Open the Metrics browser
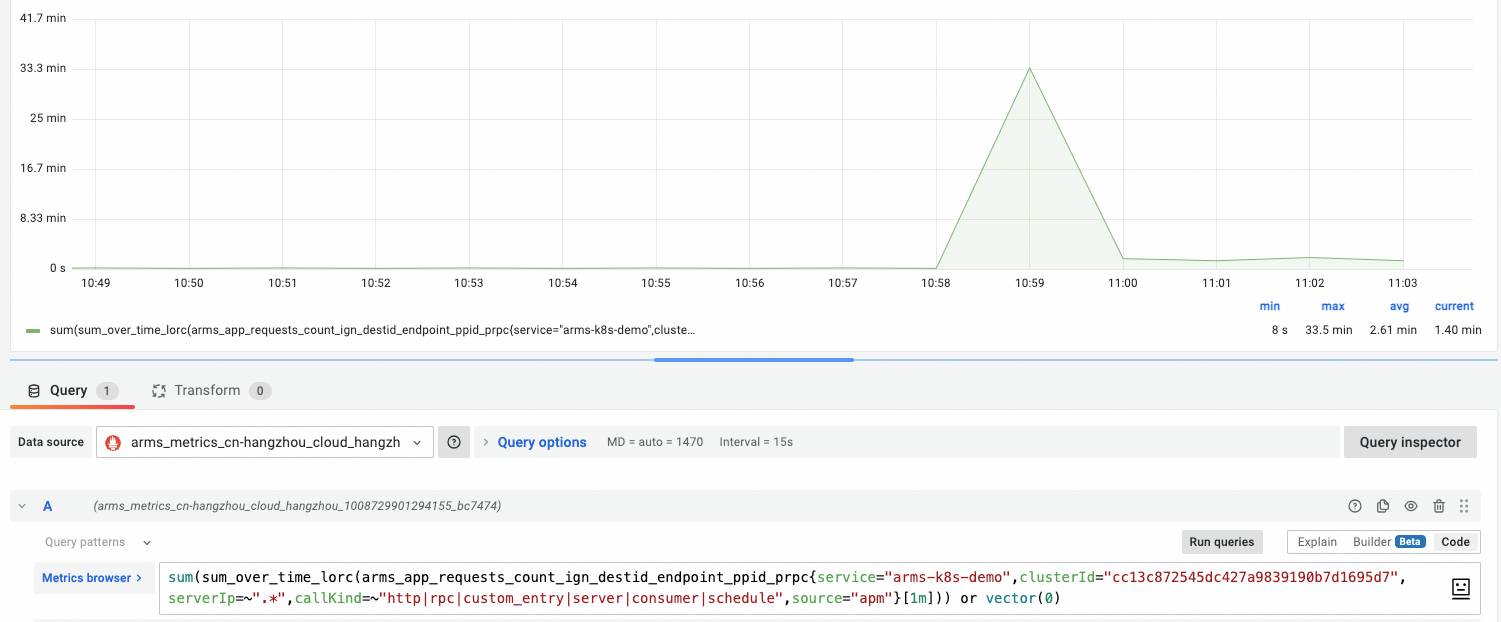This screenshot has height=622, width=1501. tap(92, 578)
